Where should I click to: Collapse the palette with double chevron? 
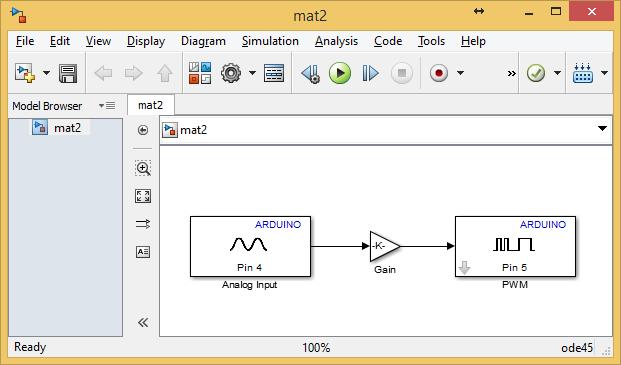point(143,323)
